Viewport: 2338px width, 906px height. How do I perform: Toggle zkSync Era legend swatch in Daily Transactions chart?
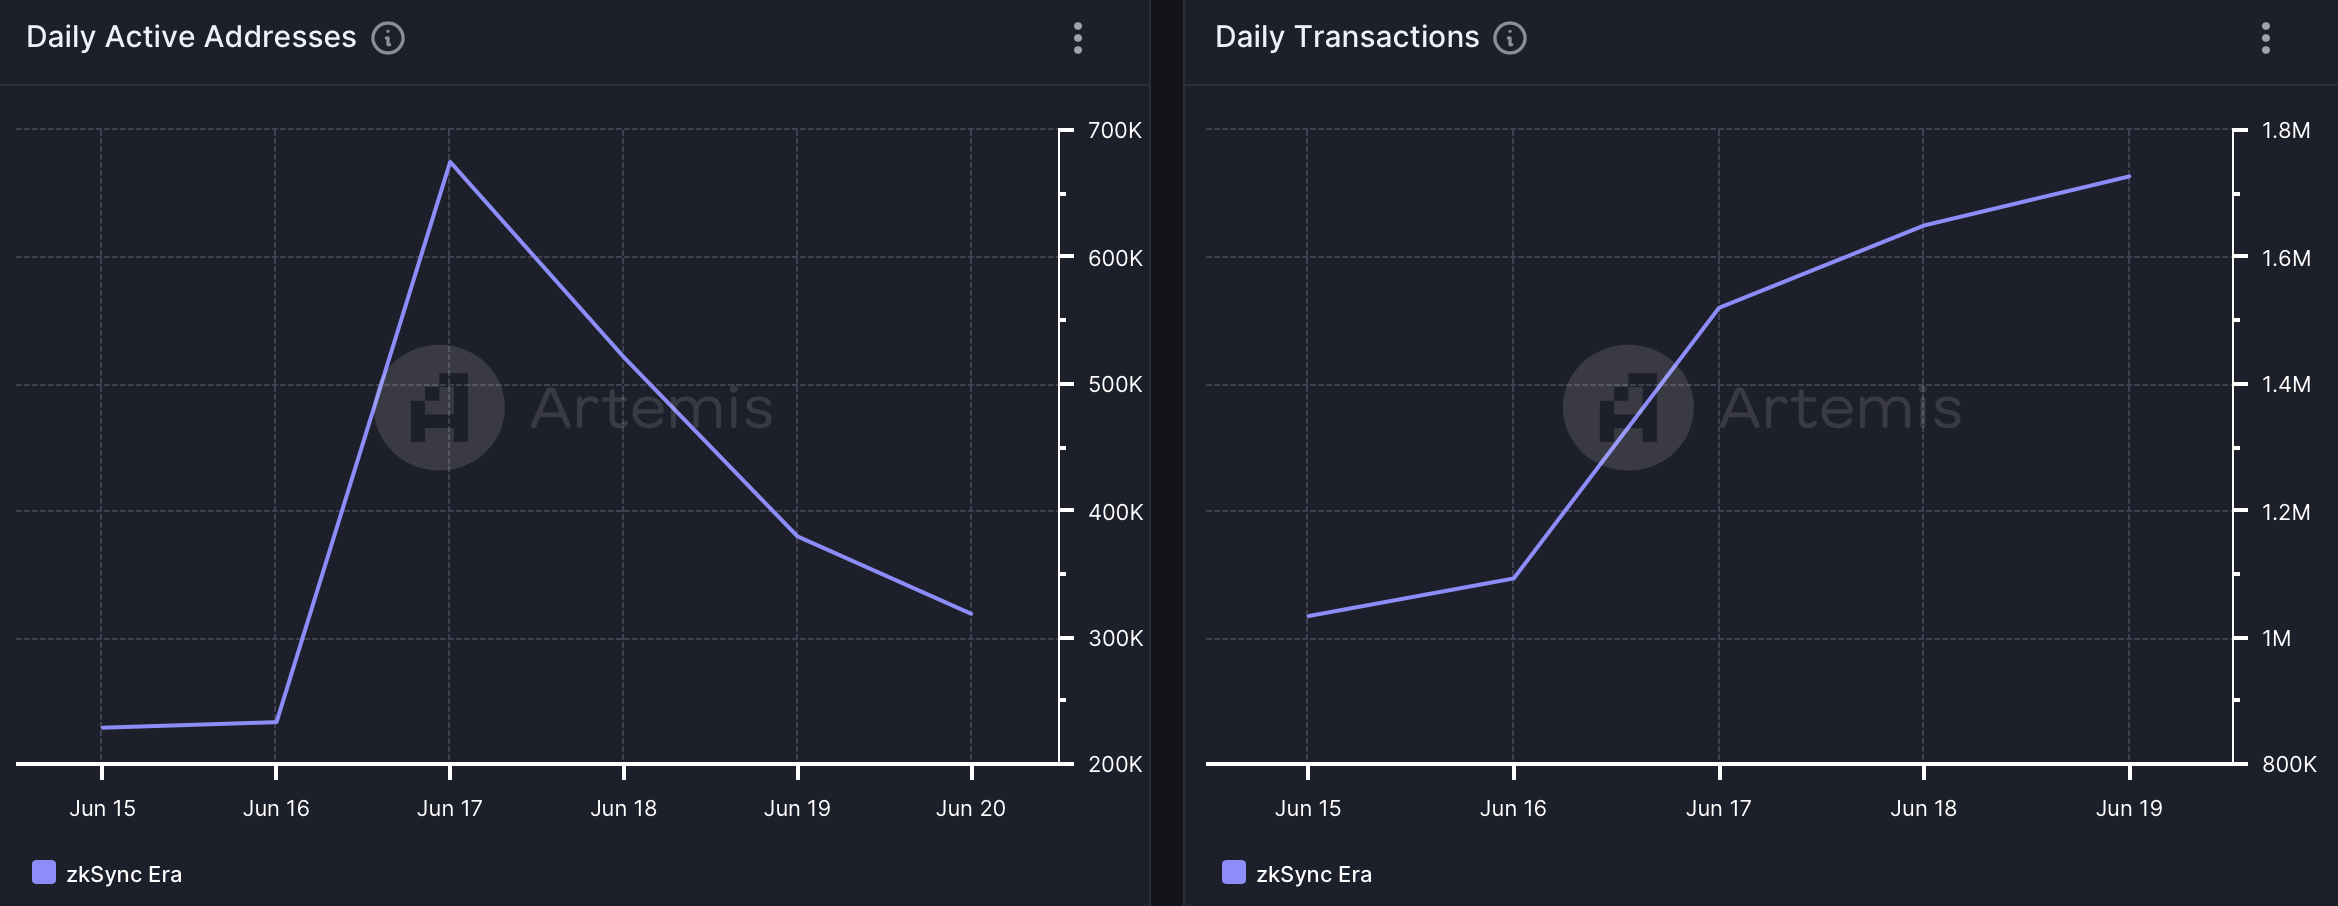[x=1234, y=872]
